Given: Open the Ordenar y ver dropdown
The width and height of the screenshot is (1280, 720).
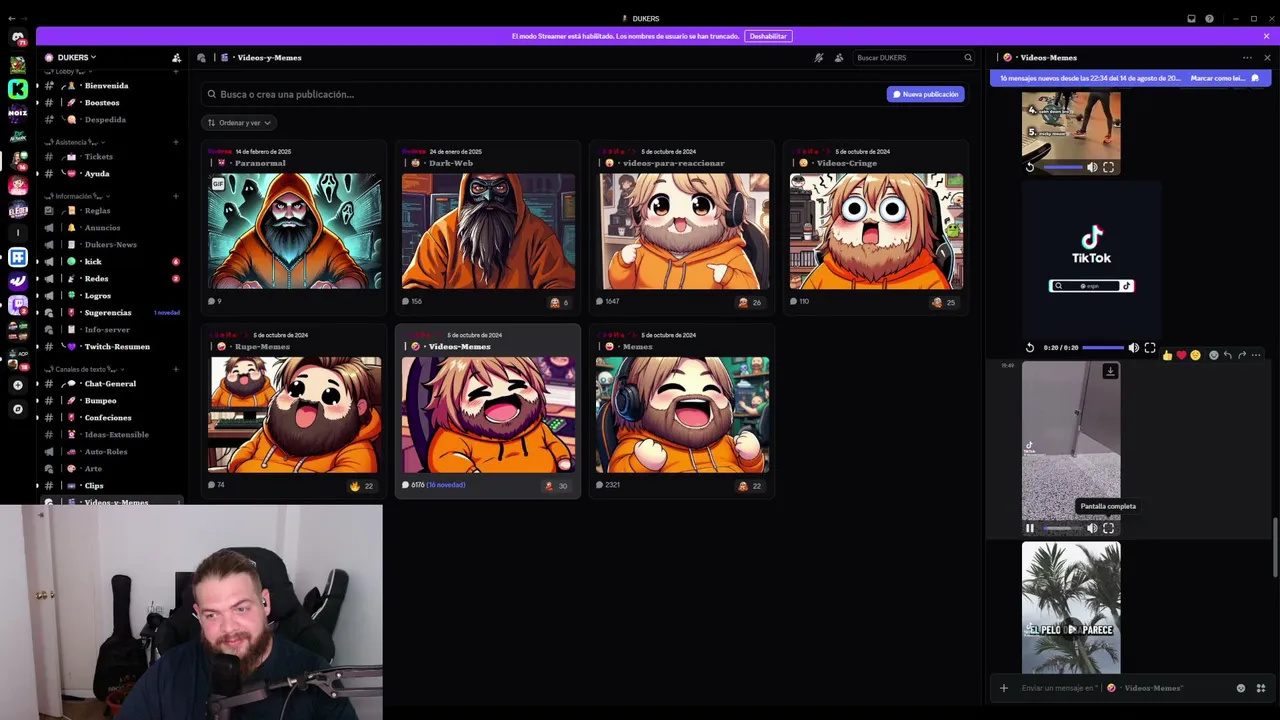Looking at the screenshot, I should click(x=239, y=123).
